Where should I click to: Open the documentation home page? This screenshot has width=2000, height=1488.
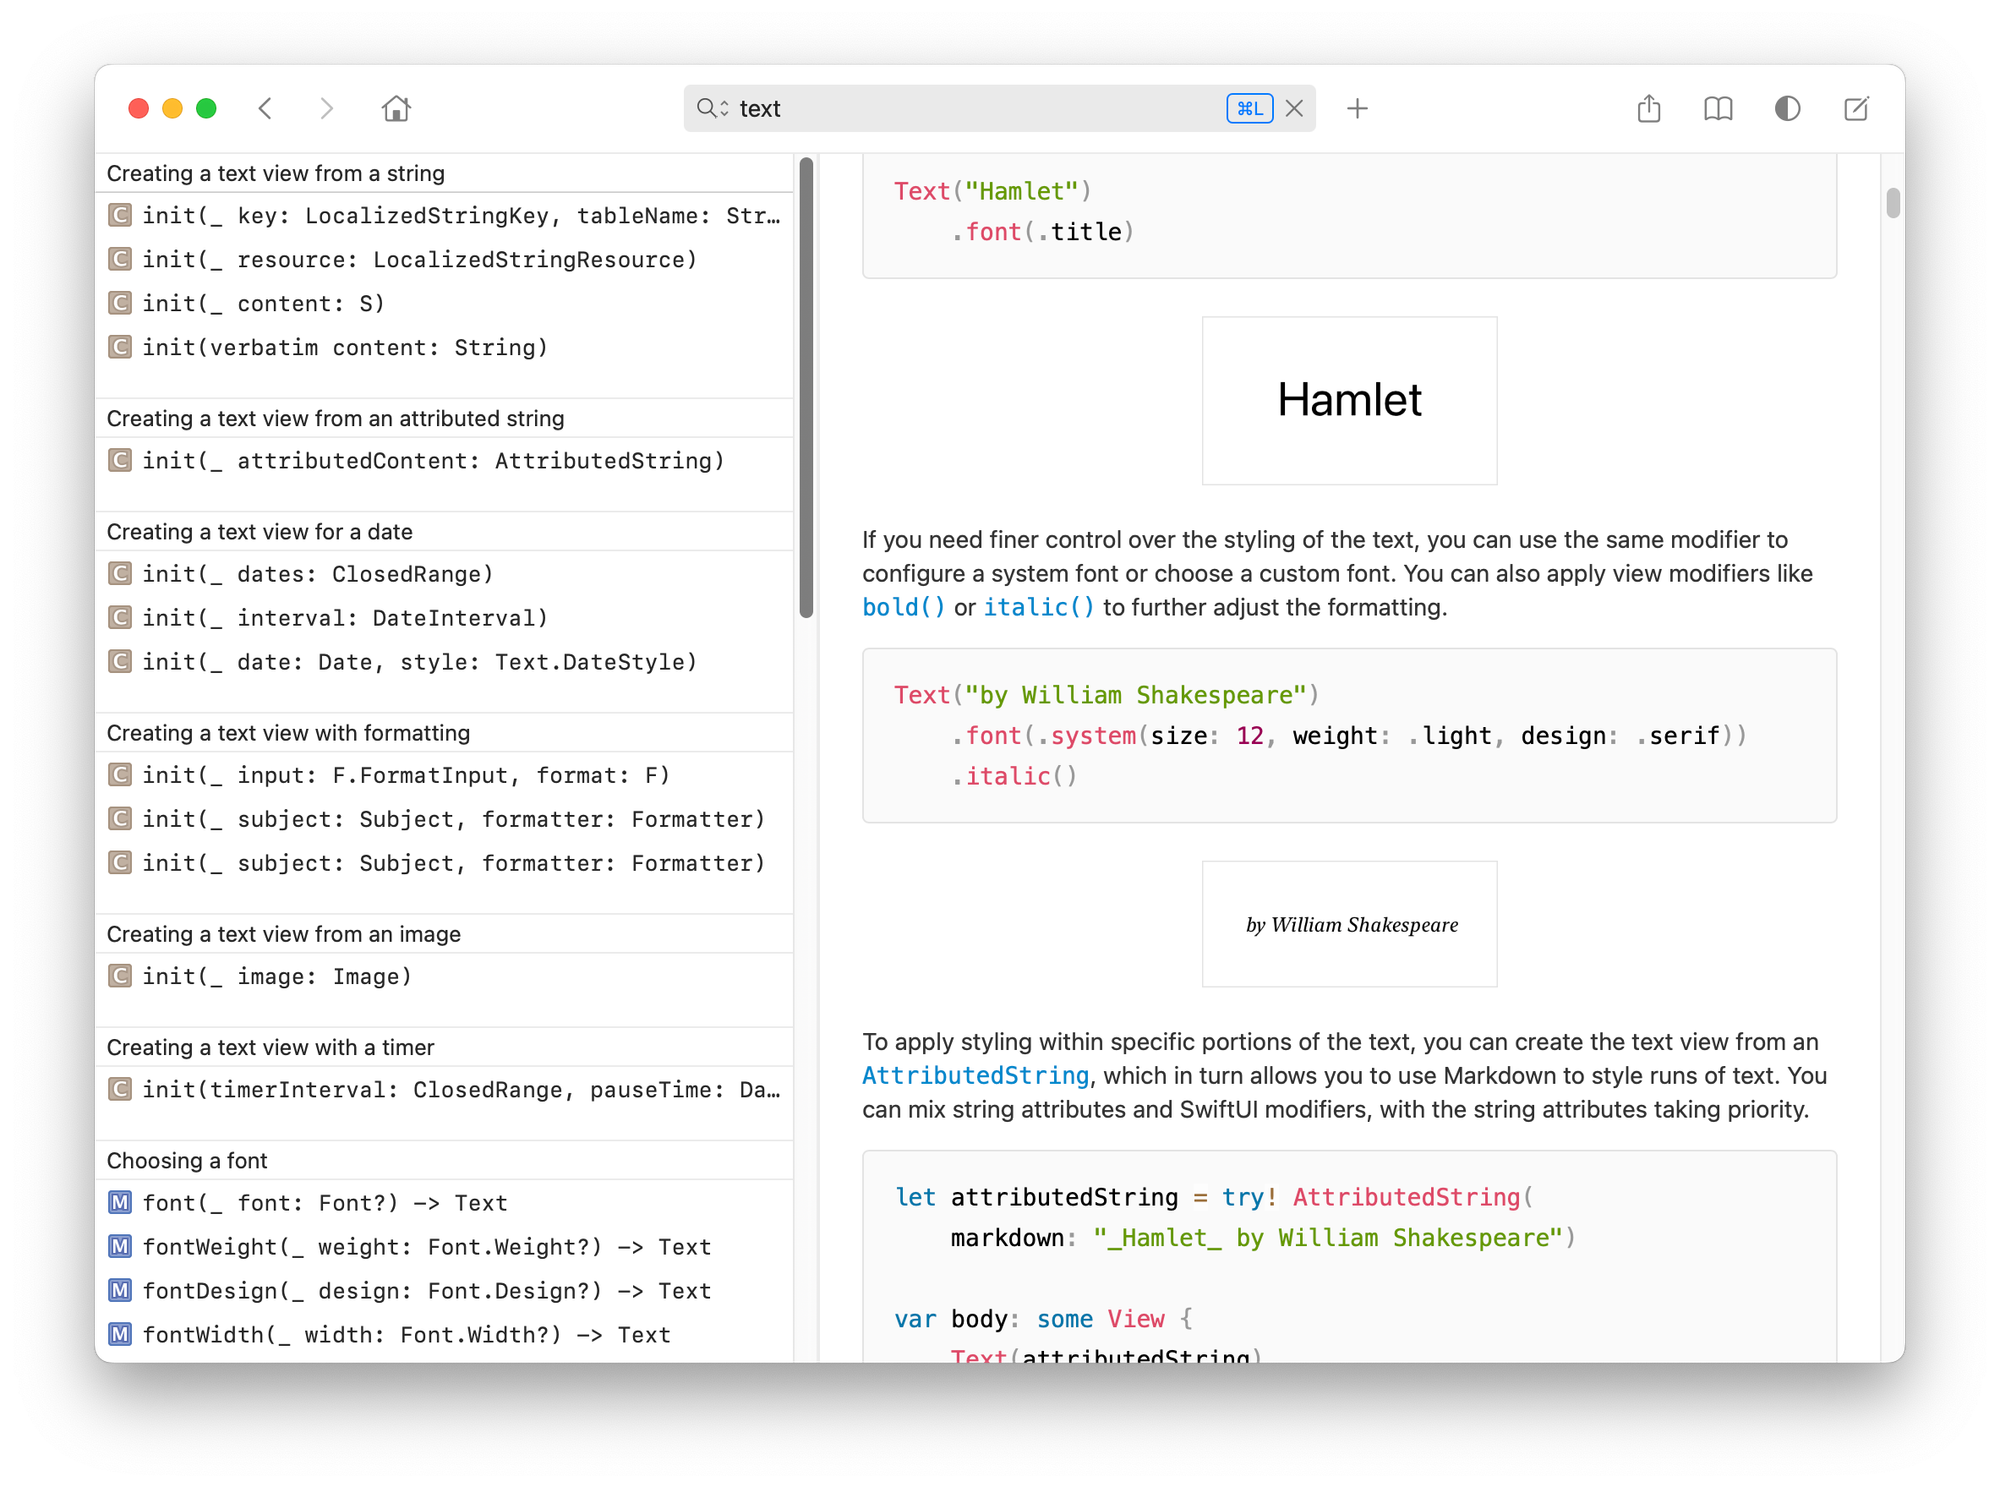[x=396, y=108]
